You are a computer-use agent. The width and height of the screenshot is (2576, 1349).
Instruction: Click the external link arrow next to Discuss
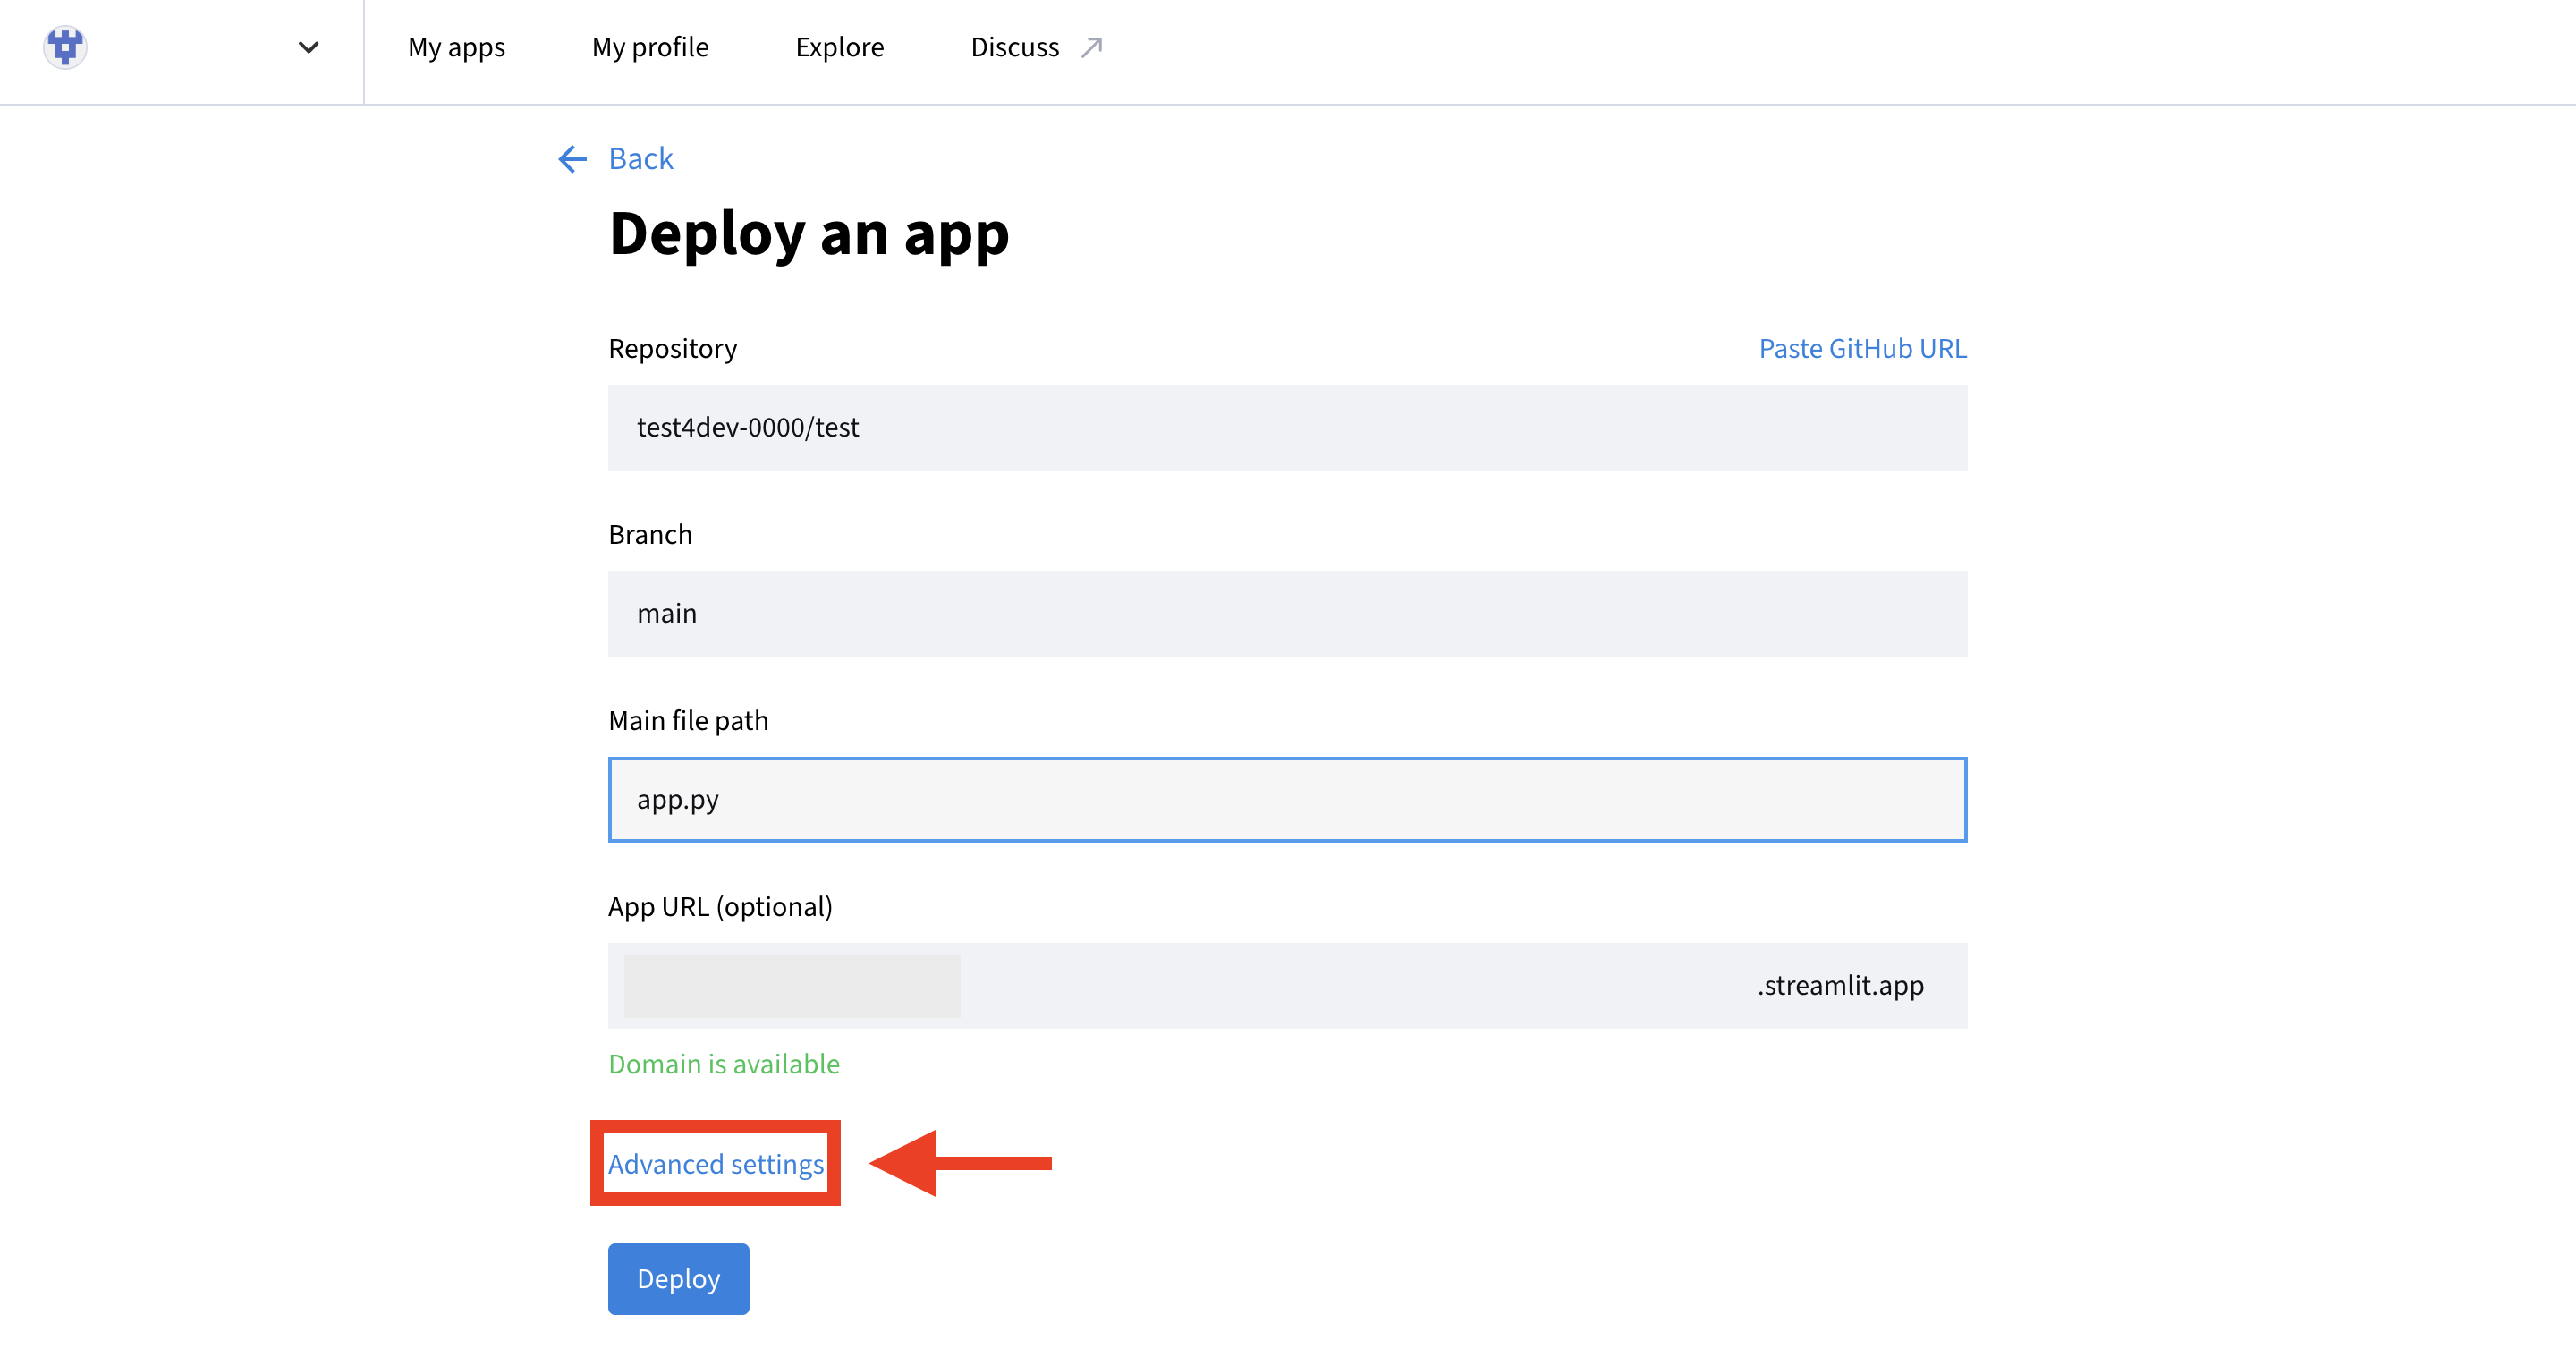tap(1091, 45)
